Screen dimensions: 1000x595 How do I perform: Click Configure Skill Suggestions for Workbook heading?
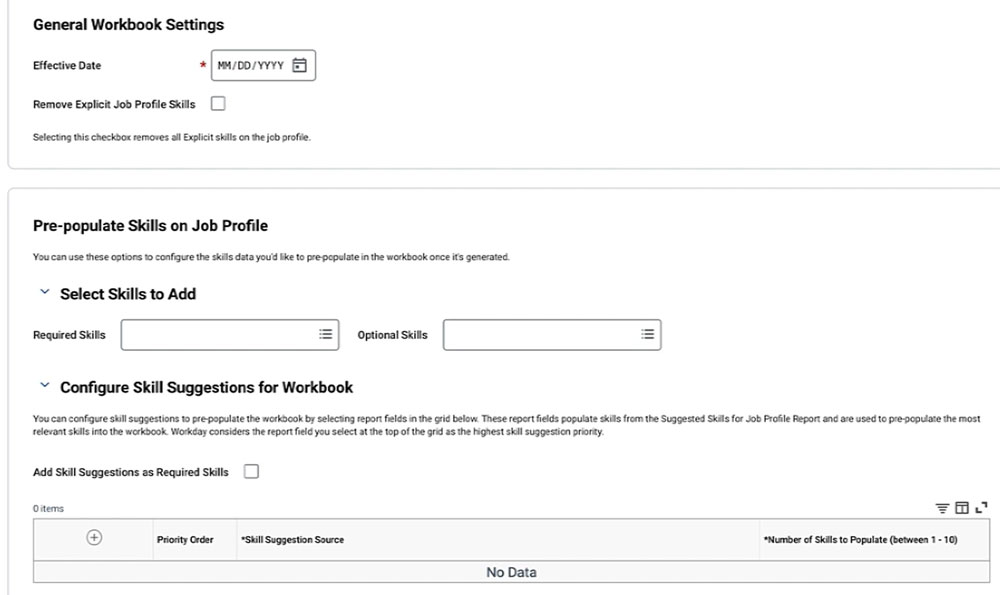tap(207, 388)
